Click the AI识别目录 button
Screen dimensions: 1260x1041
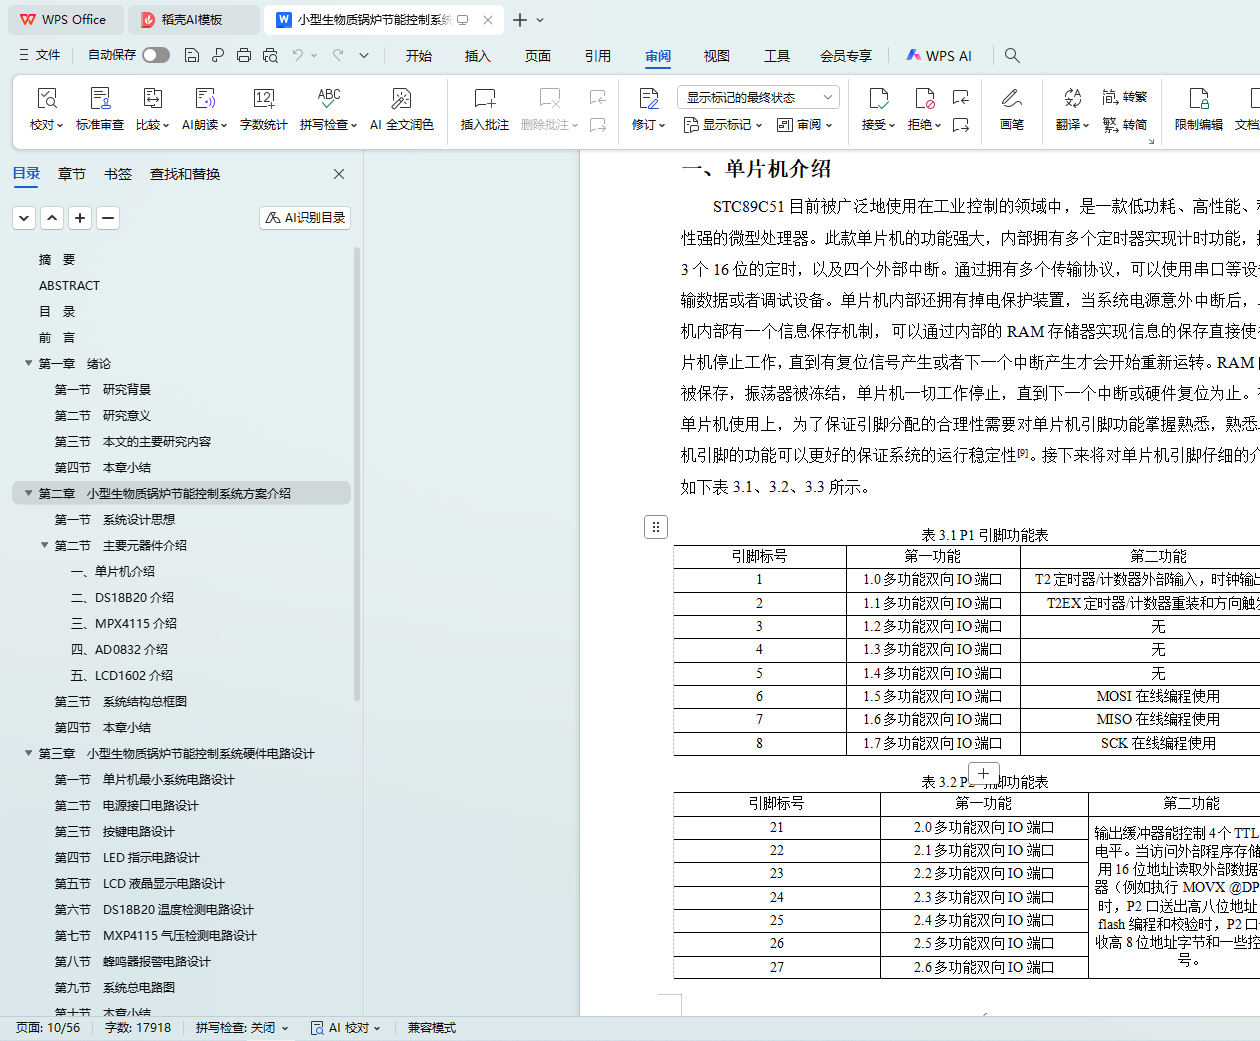click(x=306, y=218)
